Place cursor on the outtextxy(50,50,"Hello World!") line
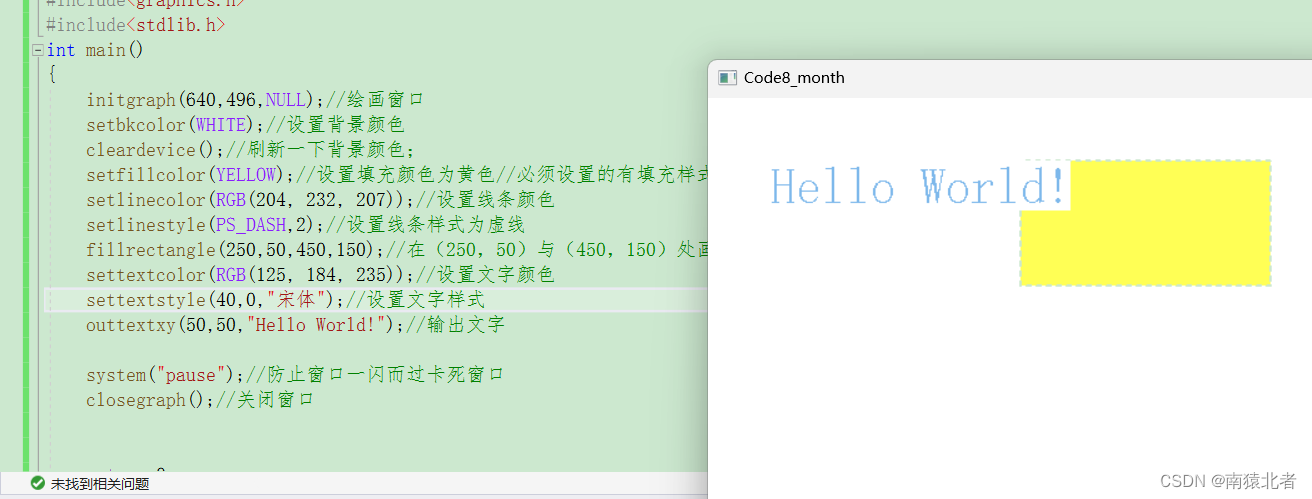1312x499 pixels. coord(295,325)
